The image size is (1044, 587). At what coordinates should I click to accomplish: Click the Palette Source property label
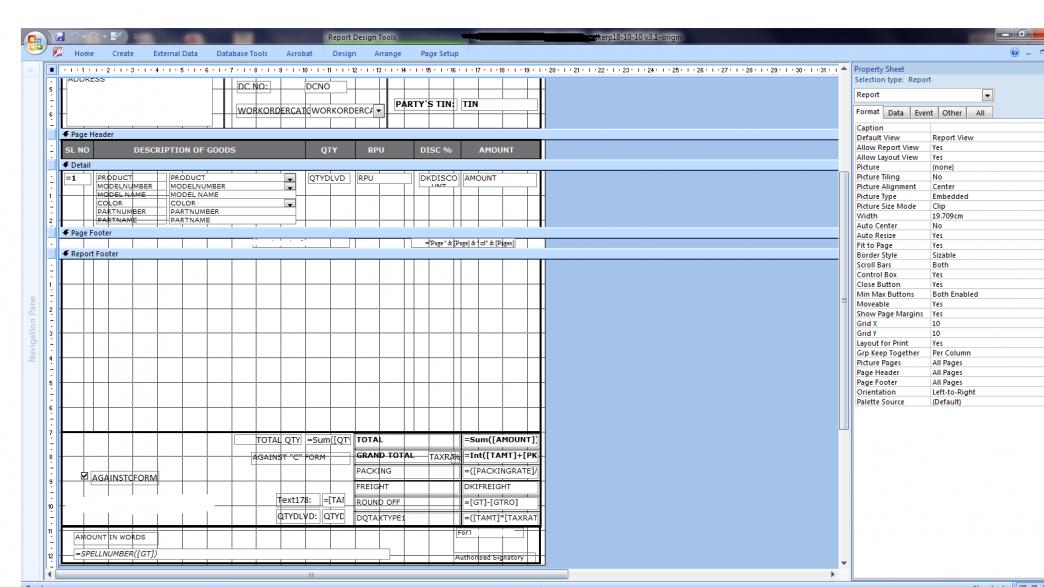(880, 402)
